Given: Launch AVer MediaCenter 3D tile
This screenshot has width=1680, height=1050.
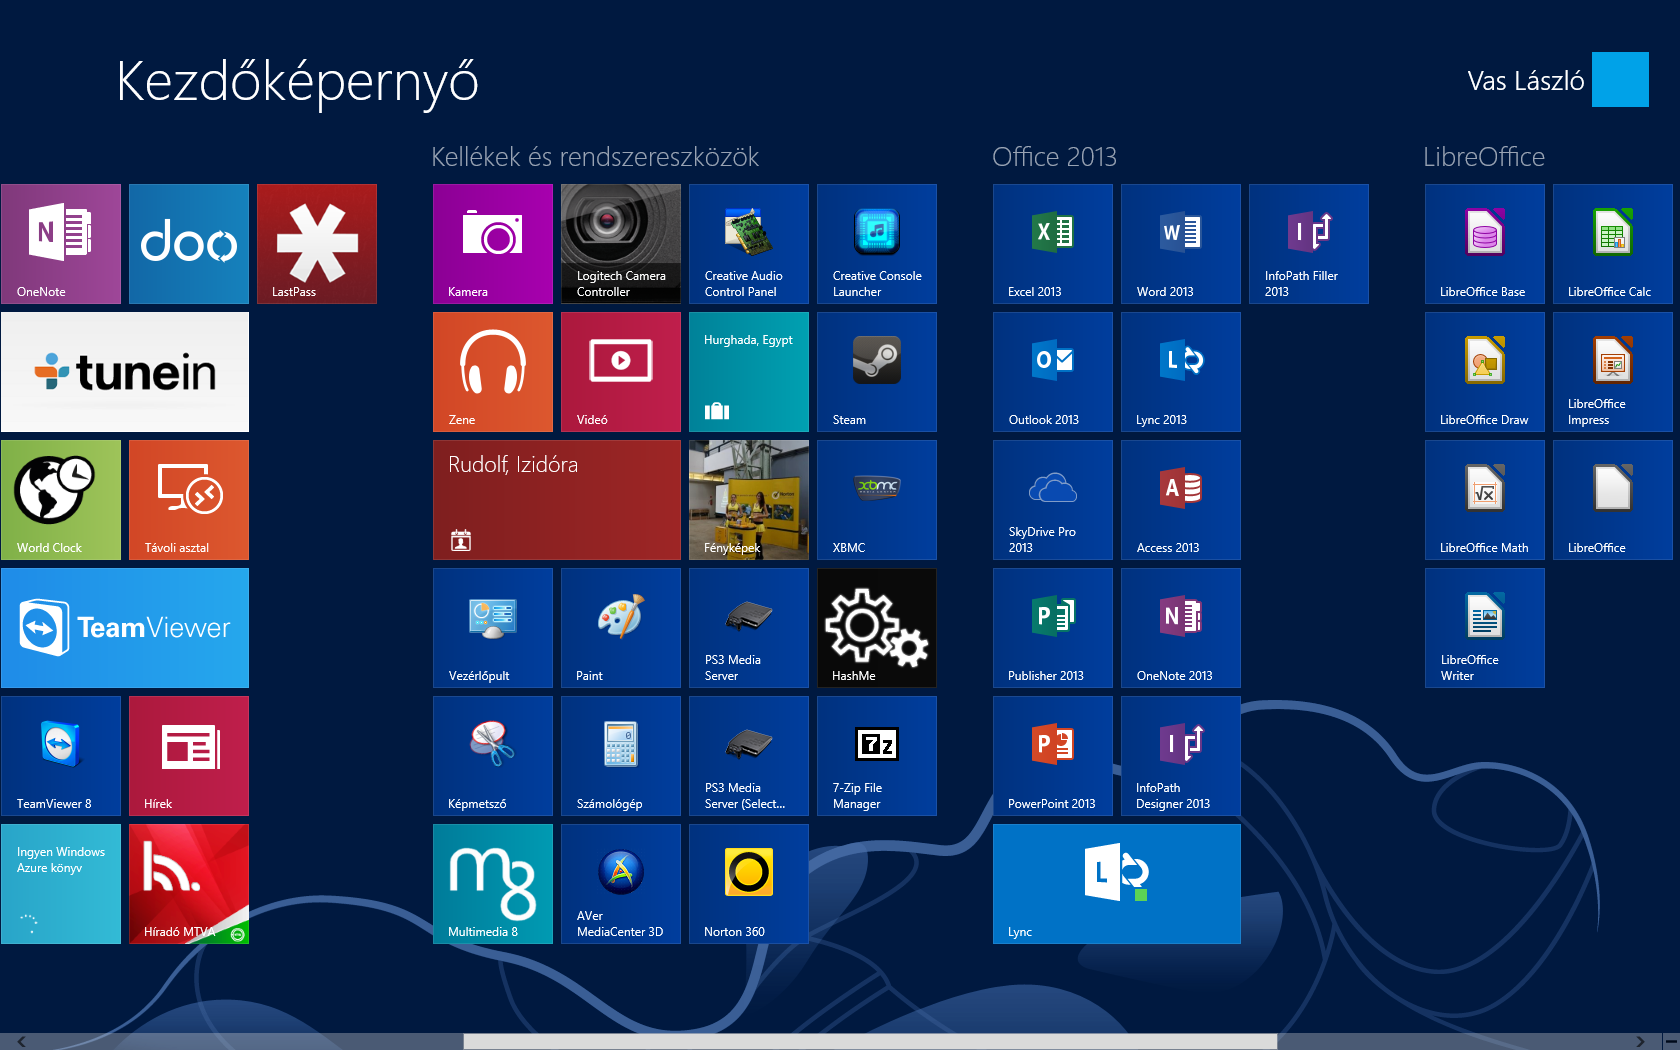Looking at the screenshot, I should [621, 884].
